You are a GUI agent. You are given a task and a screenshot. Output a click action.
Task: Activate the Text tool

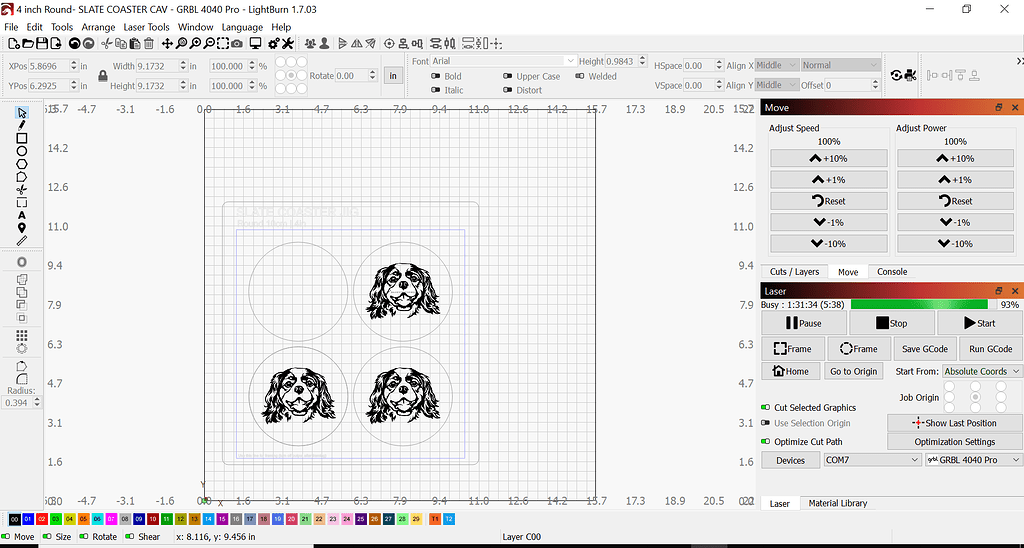(22, 215)
